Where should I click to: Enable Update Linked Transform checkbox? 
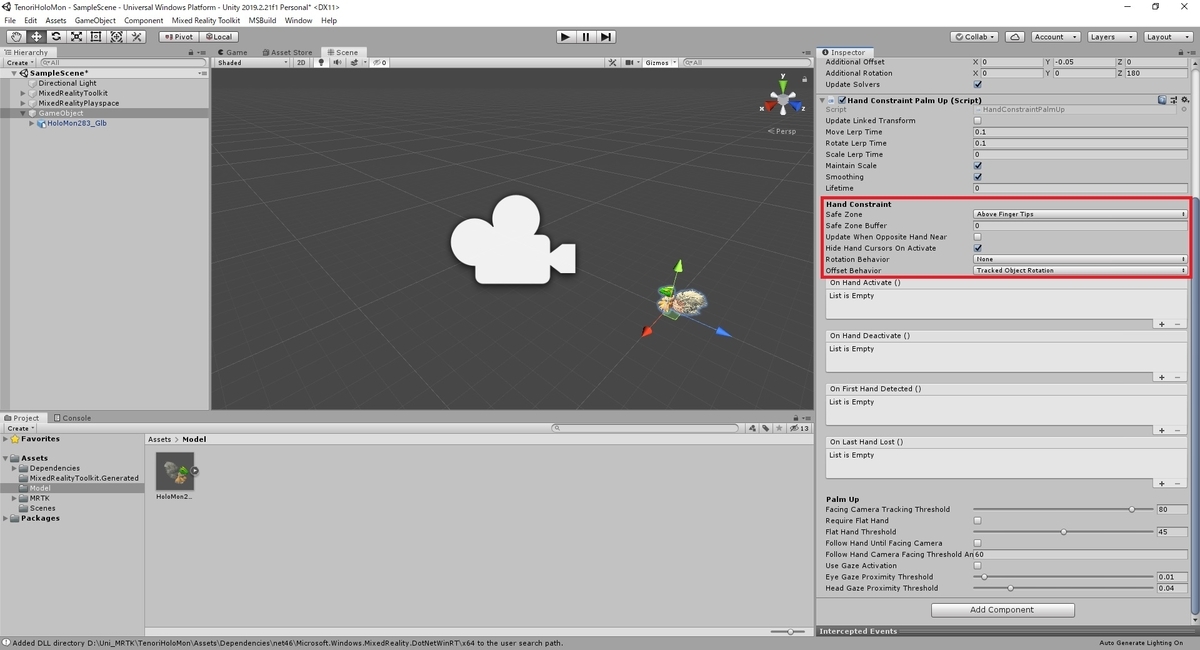[977, 120]
